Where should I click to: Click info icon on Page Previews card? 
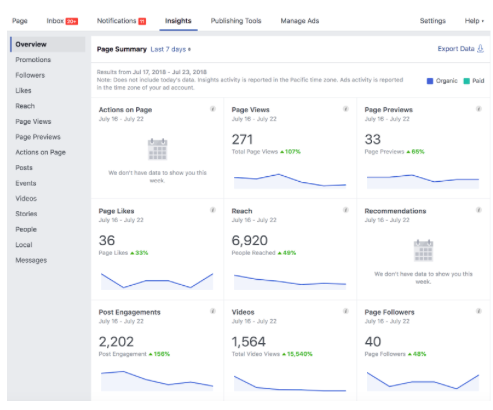pyautogui.click(x=478, y=109)
